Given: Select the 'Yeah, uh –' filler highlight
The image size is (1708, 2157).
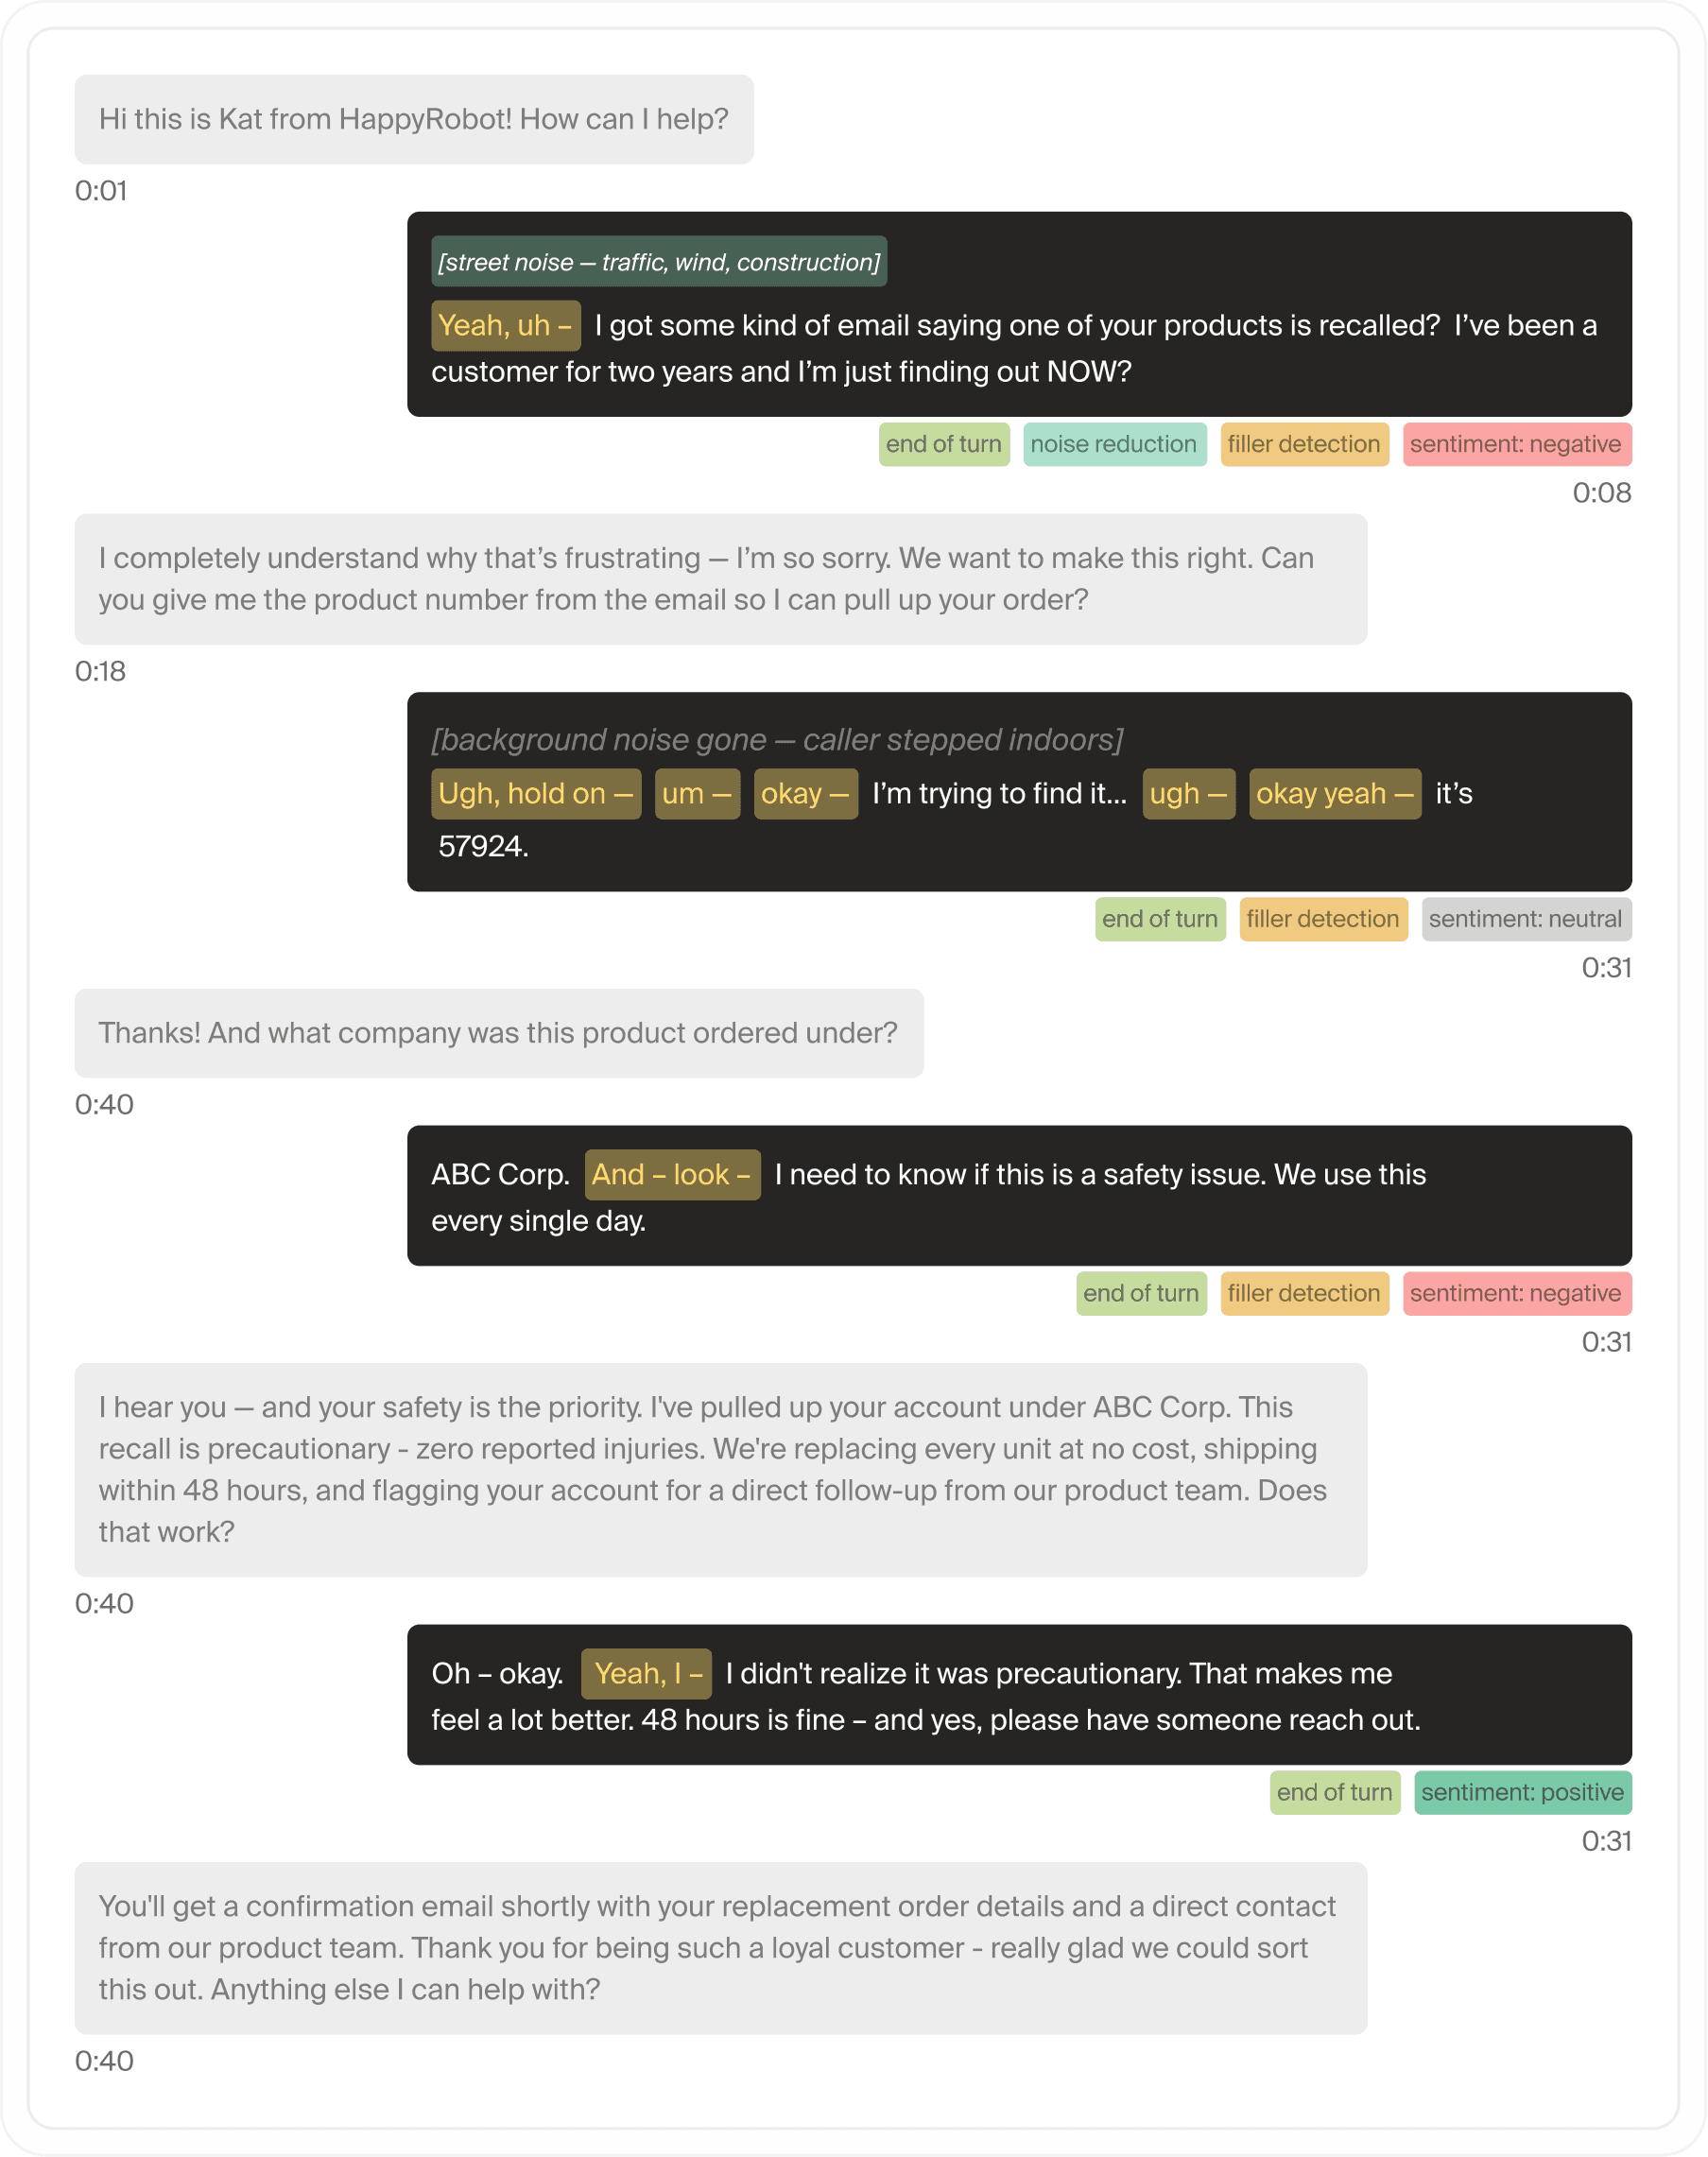Looking at the screenshot, I should [x=505, y=326].
